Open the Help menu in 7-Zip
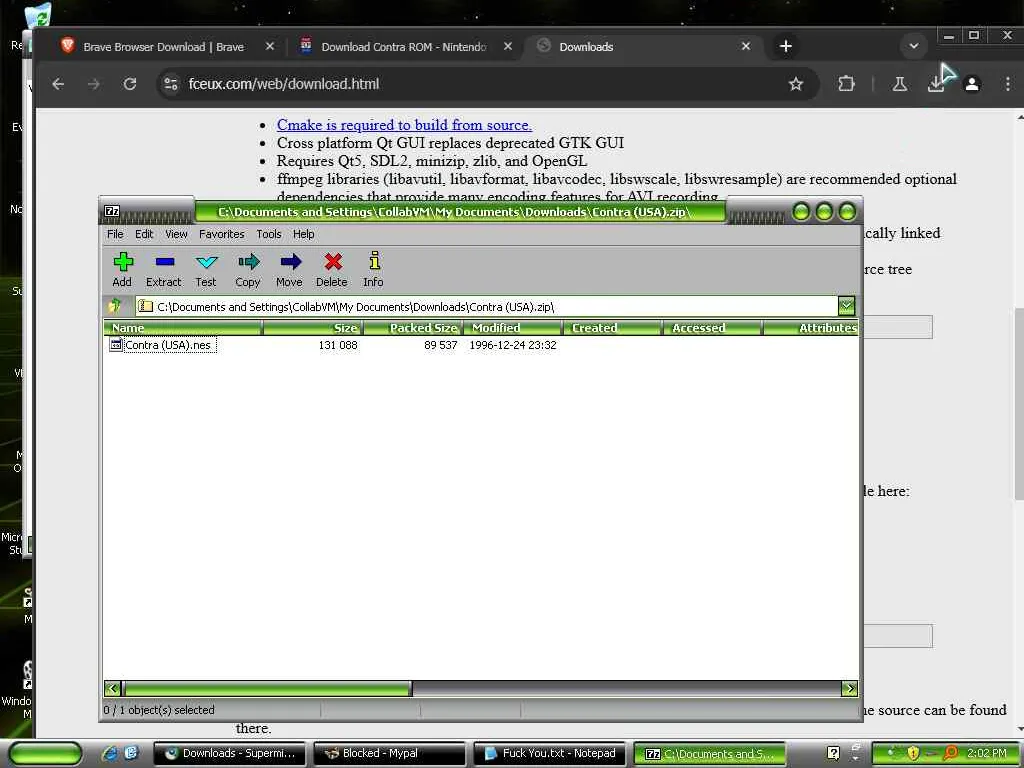The image size is (1024, 768). pyautogui.click(x=303, y=234)
